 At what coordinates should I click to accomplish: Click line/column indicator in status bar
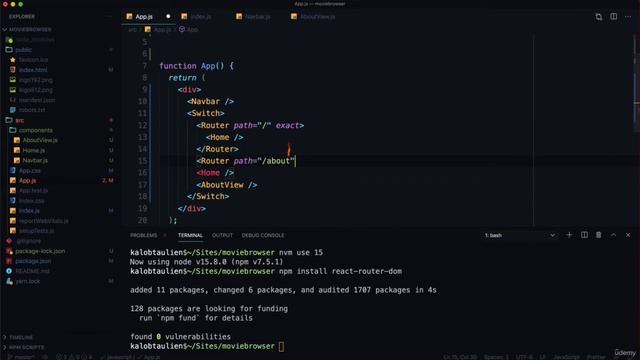[460, 357]
